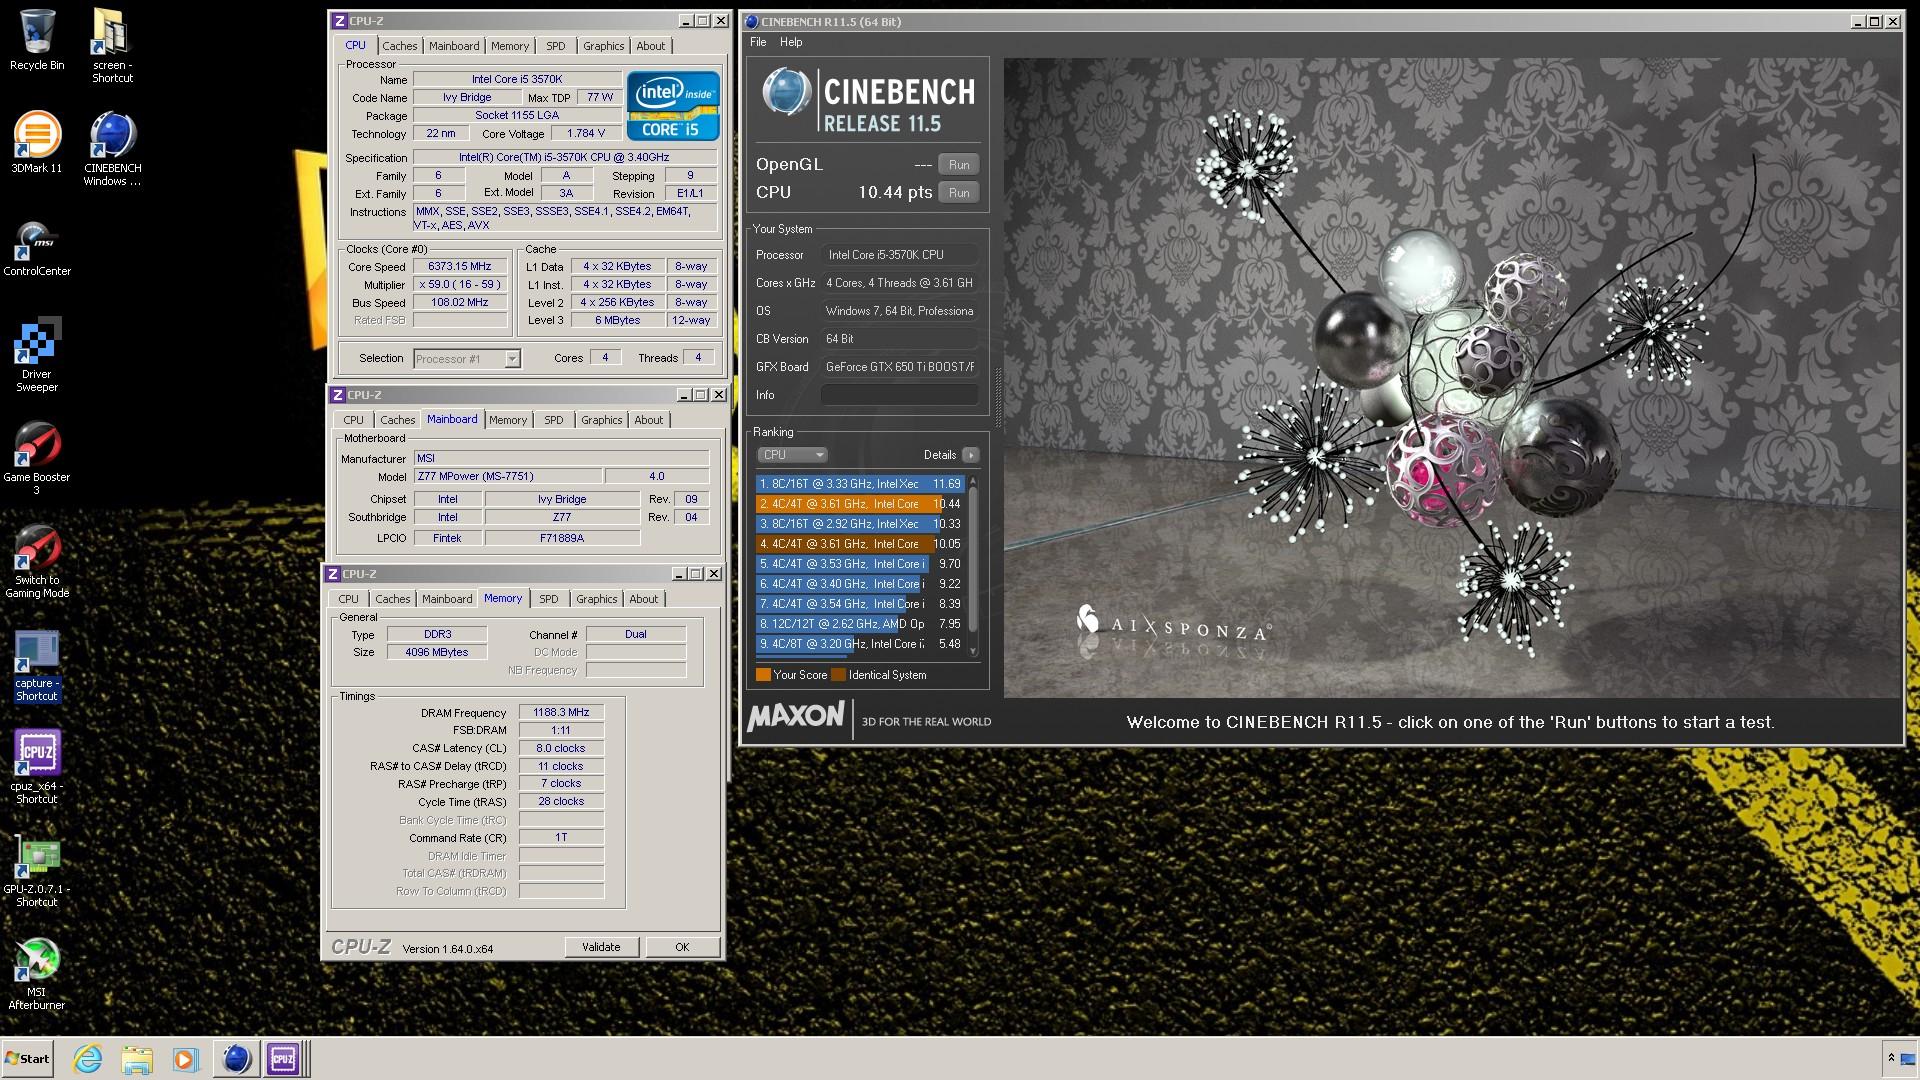Viewport: 1920px width, 1080px height.
Task: Click the DRAM Frequency 1188.3 MHz value
Action: pos(561,713)
